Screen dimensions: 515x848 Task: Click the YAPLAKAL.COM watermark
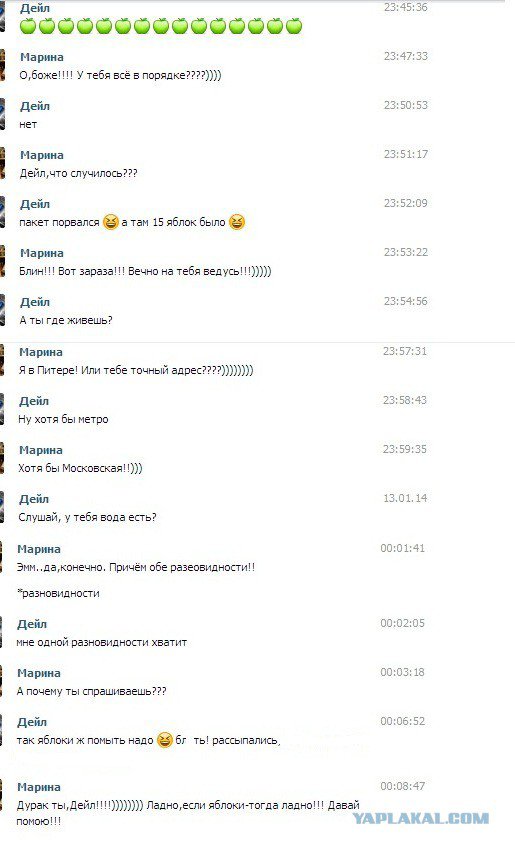click(x=421, y=818)
